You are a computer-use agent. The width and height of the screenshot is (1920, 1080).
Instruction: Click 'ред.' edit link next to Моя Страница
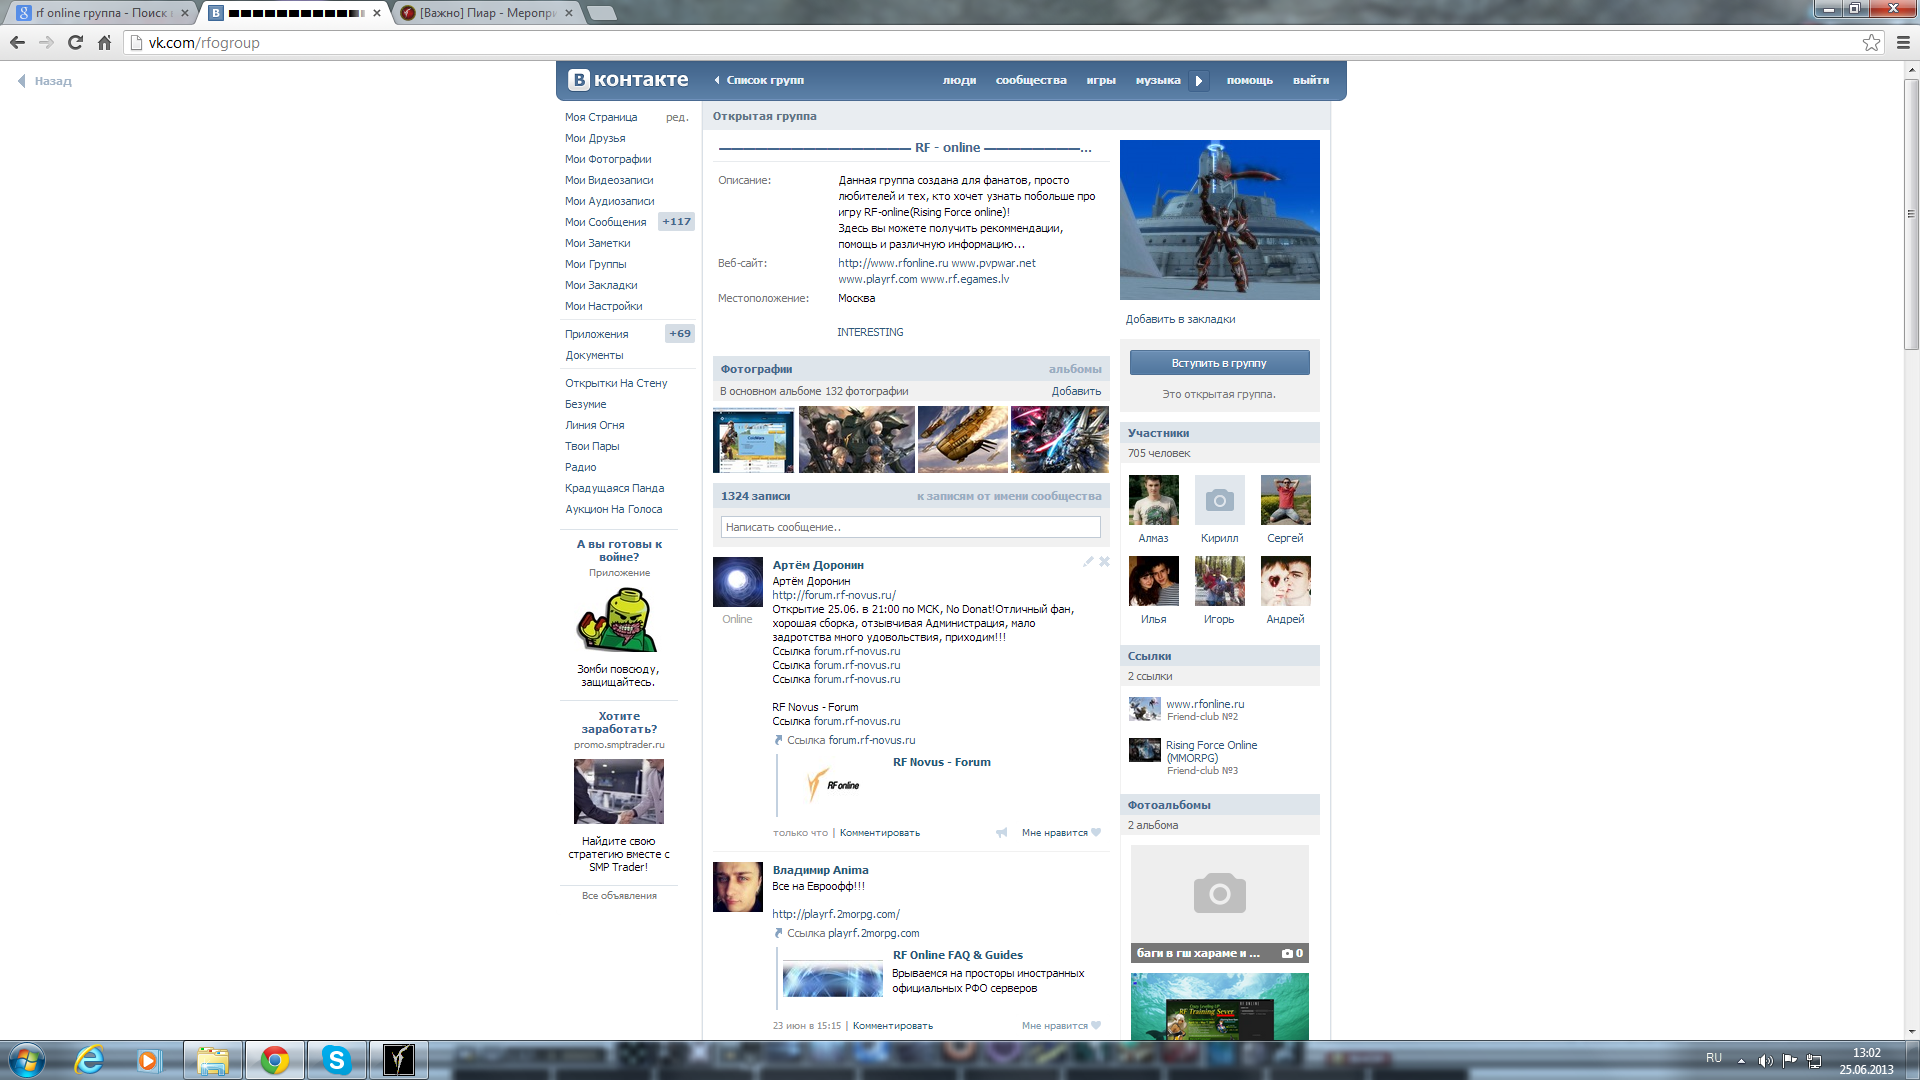coord(677,117)
